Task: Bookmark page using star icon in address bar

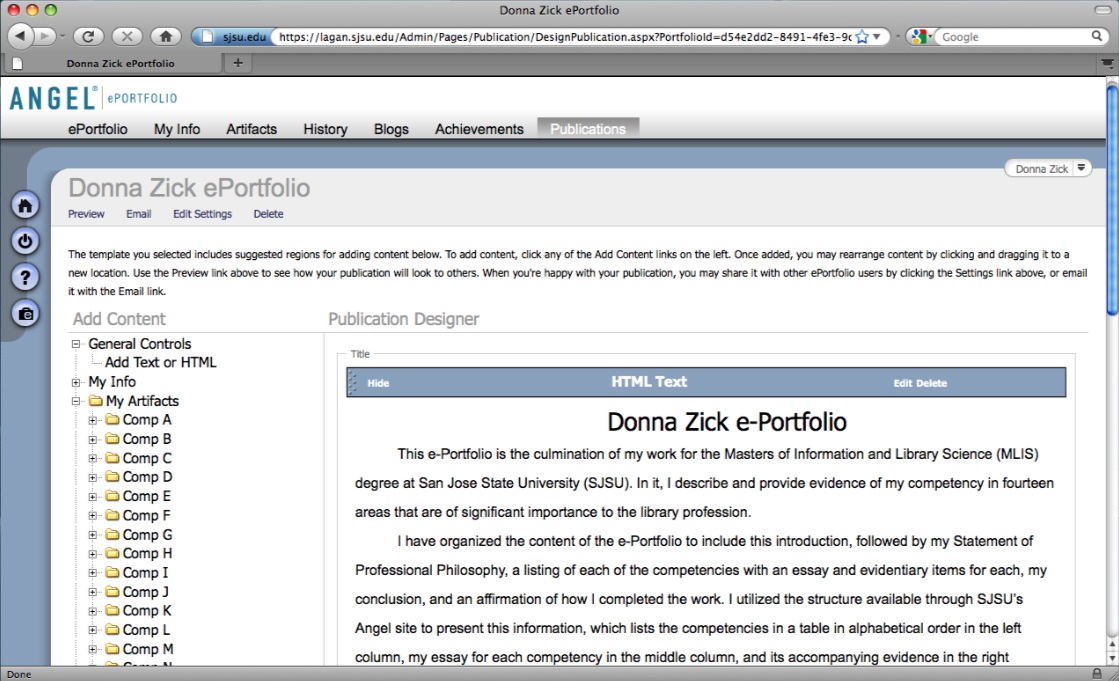Action: point(862,37)
